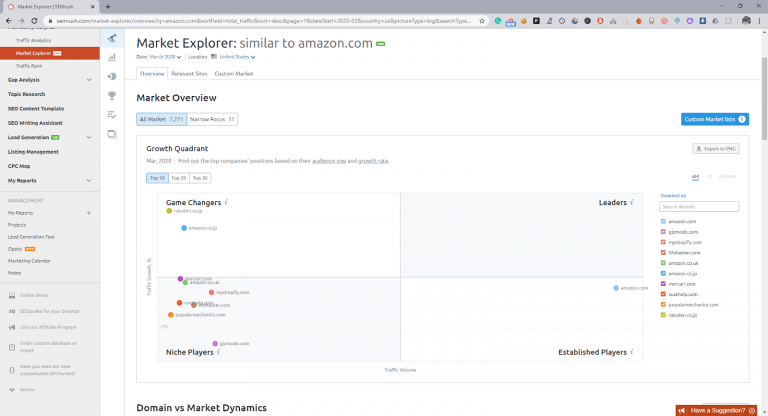Viewport: 768px width, 416px height.
Task: Open the browser three-dot menu
Action: click(759, 21)
